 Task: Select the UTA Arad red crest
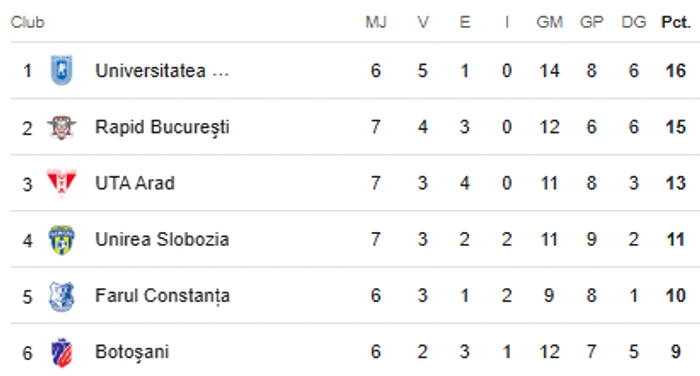[x=62, y=183]
